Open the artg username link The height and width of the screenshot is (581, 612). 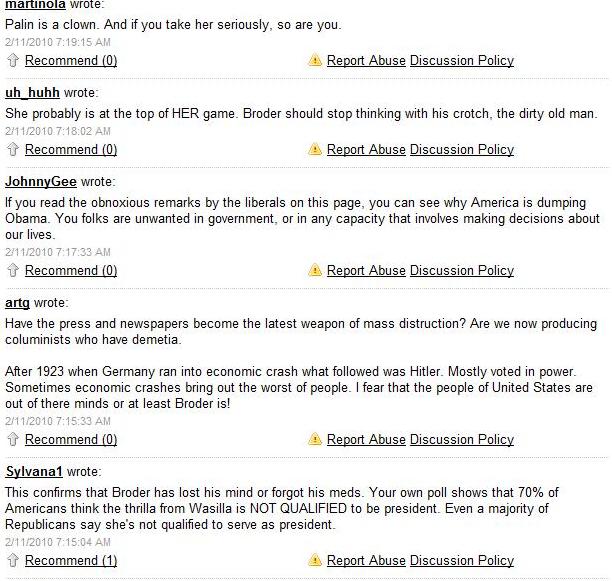click(17, 302)
